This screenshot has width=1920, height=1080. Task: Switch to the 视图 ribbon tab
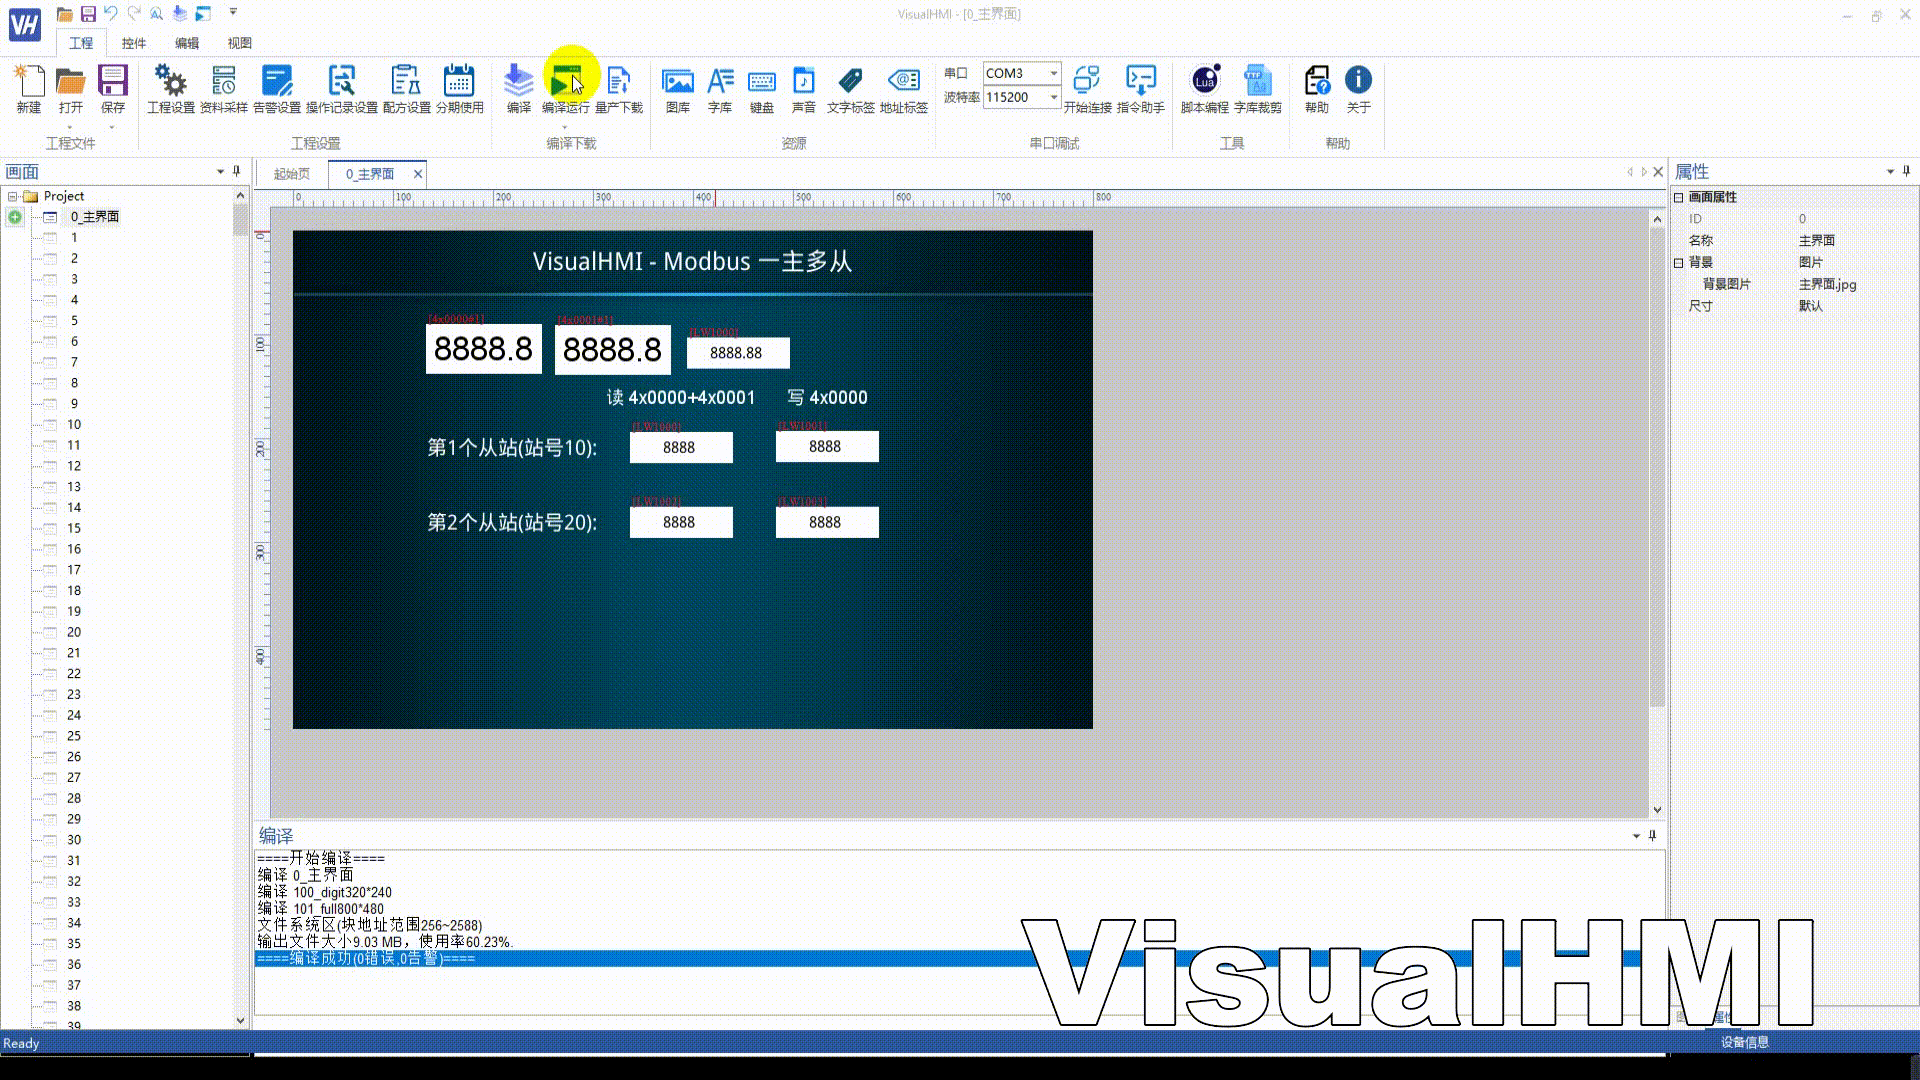tap(240, 43)
